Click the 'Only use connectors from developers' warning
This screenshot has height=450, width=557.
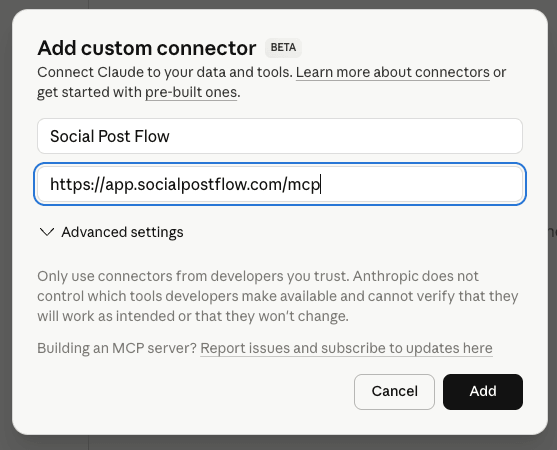click(277, 296)
